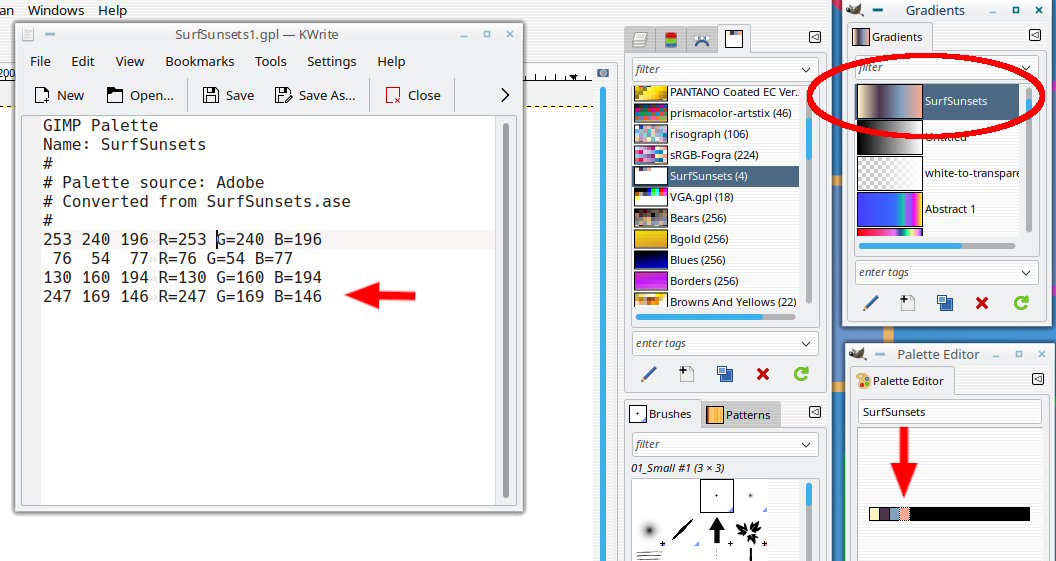1056x561 pixels.
Task: Click the edit palette pencil icon
Action: click(x=649, y=374)
